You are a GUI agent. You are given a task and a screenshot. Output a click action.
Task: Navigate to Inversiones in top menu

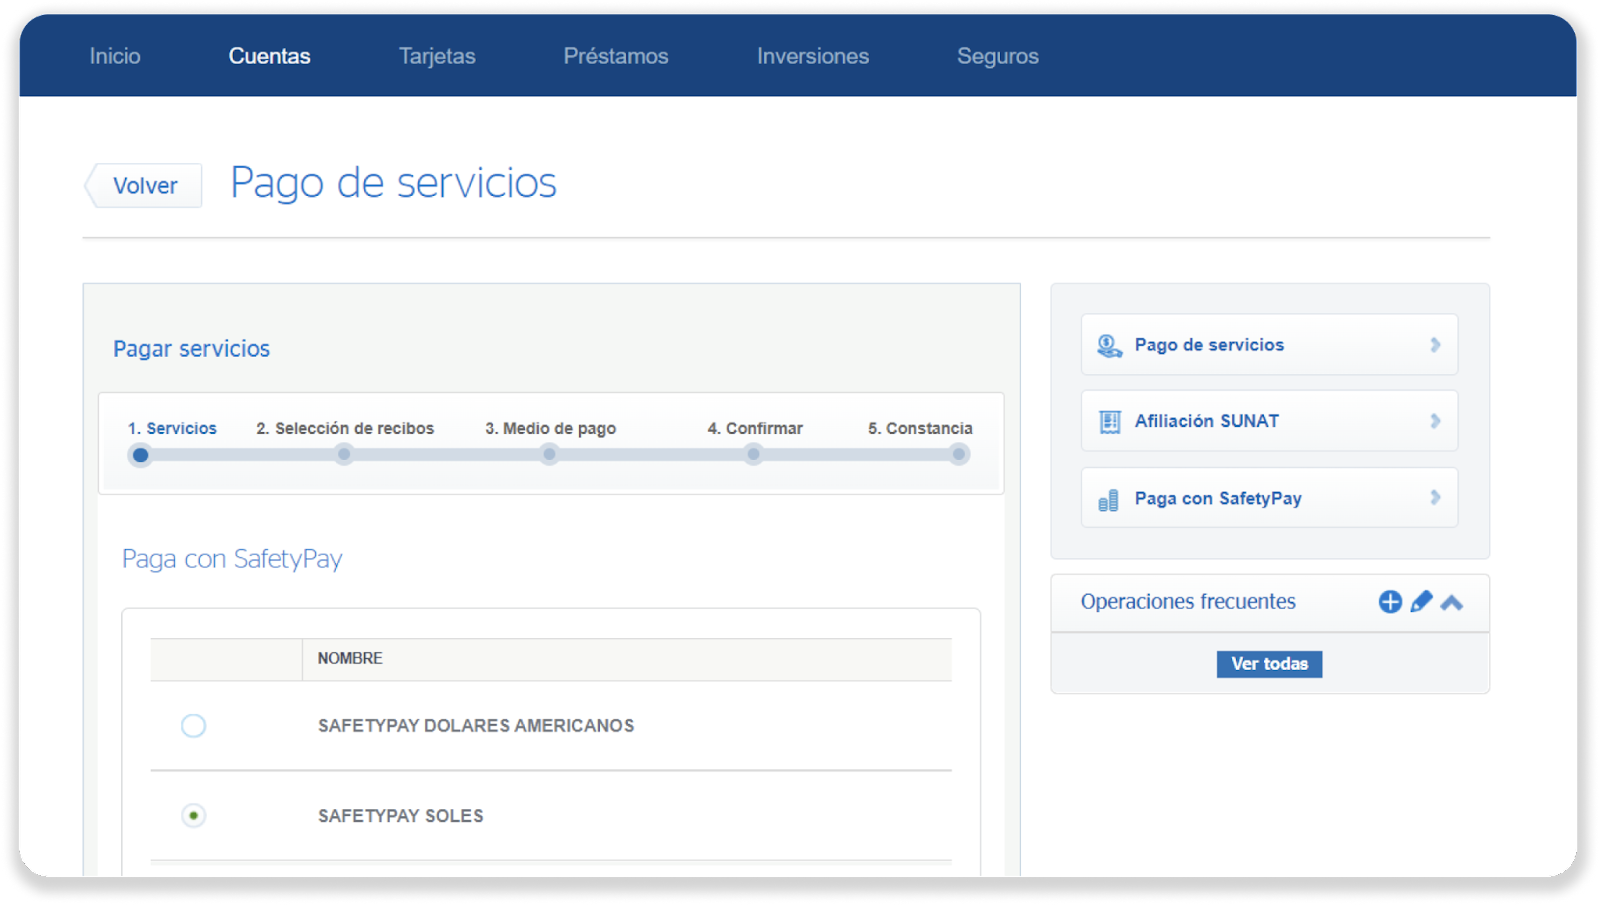coord(812,56)
